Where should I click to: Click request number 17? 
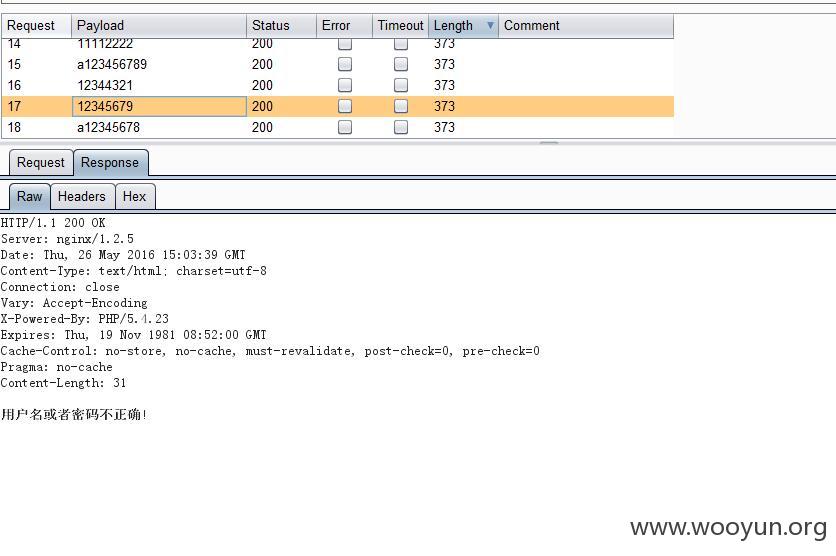point(14,106)
